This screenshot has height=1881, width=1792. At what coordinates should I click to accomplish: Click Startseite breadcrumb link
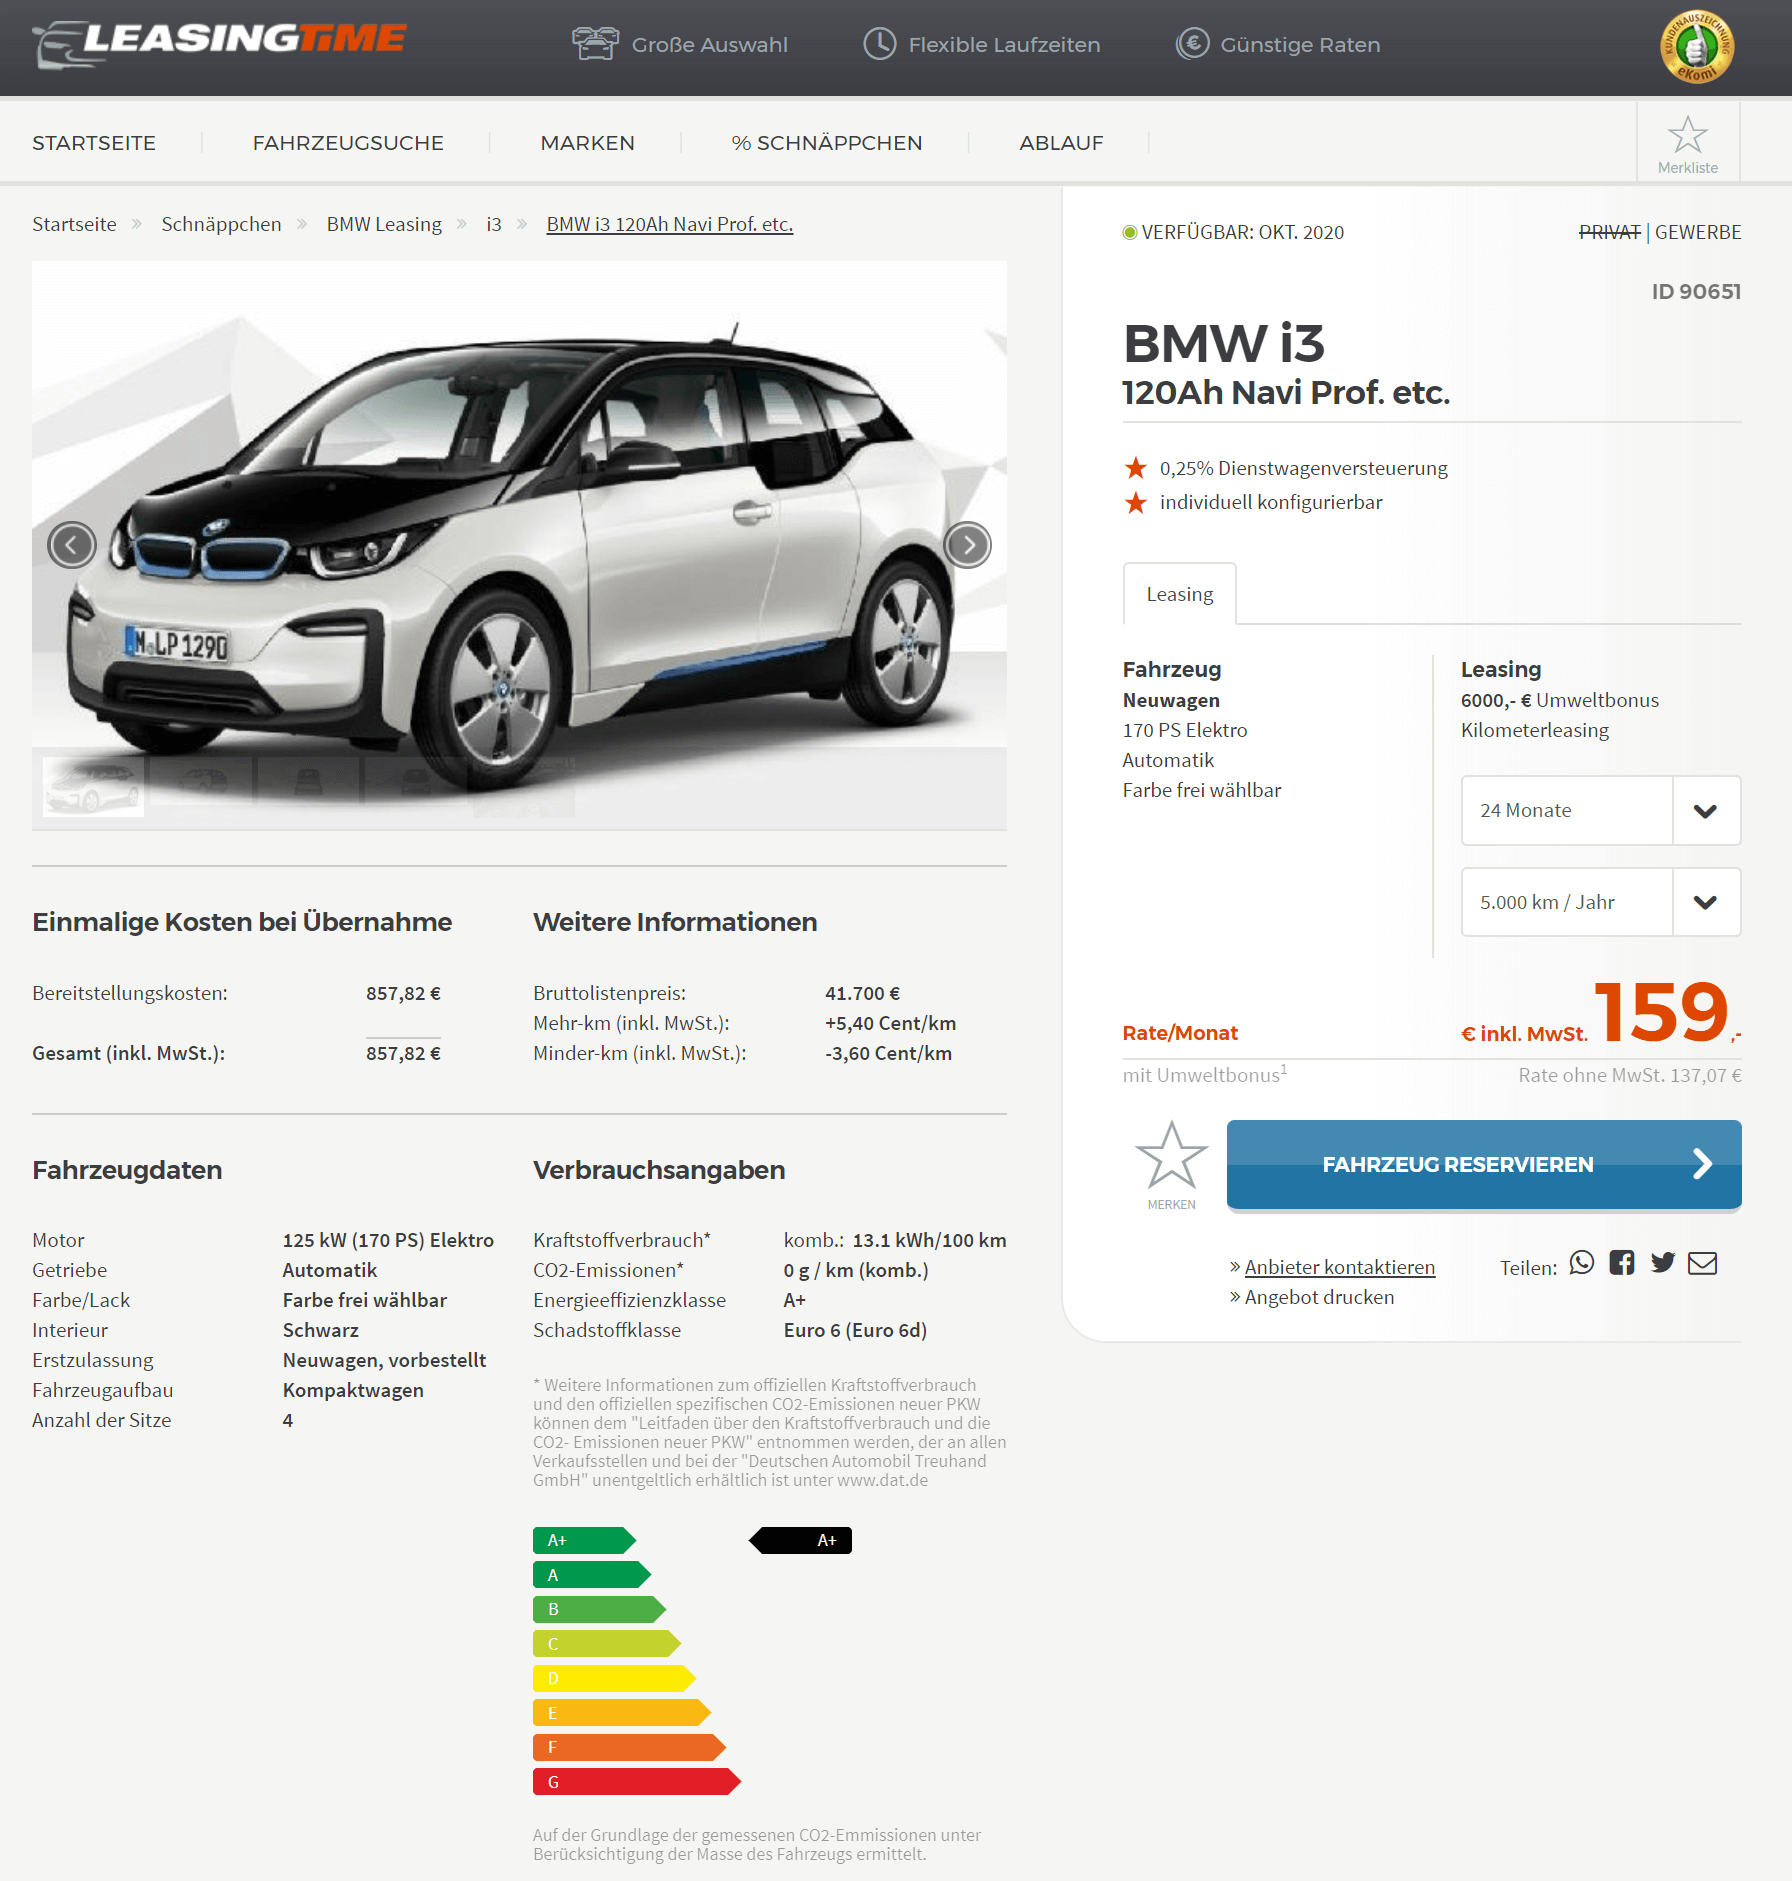point(74,224)
